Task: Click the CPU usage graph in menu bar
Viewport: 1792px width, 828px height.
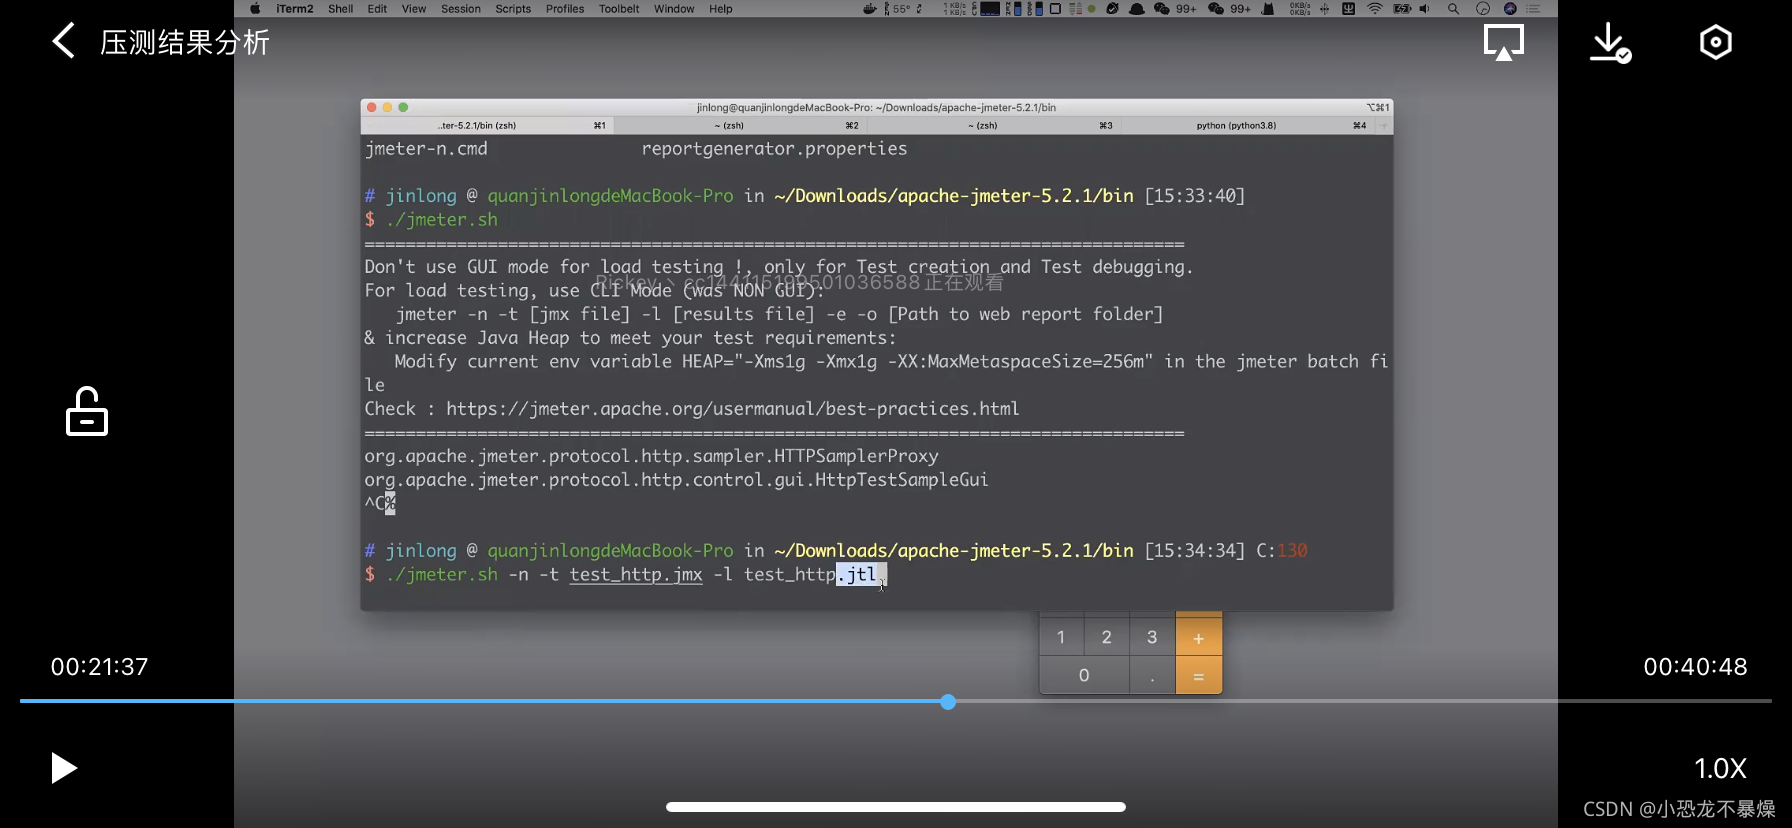Action: [990, 9]
